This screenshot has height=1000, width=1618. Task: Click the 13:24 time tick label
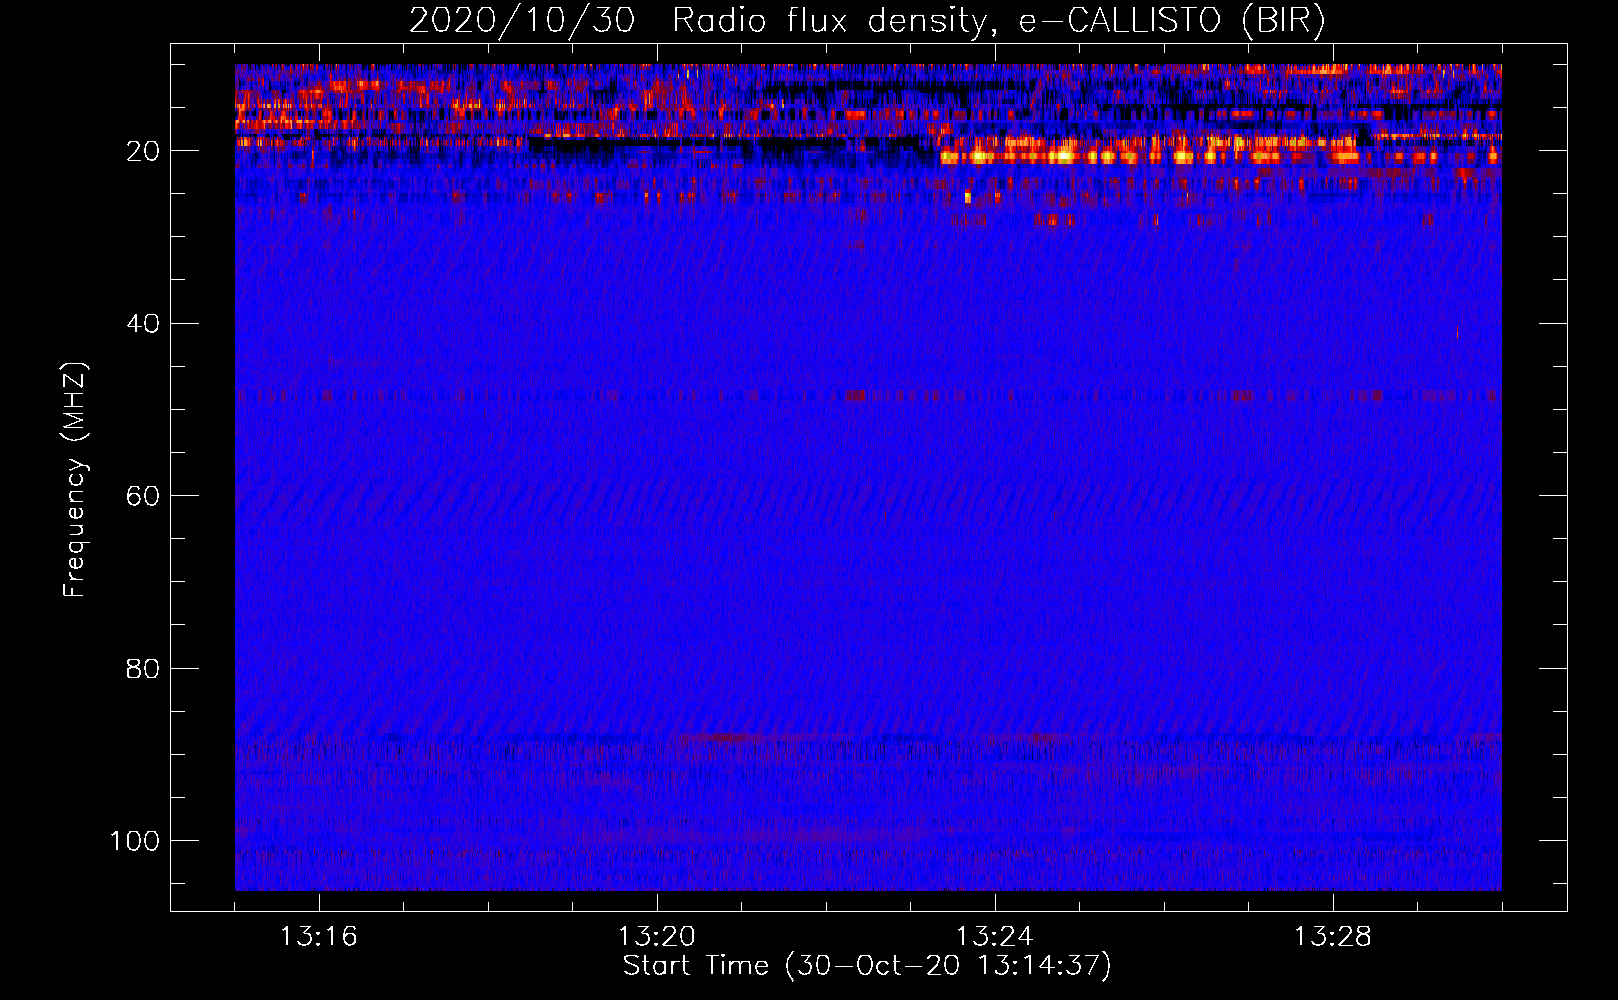click(994, 937)
